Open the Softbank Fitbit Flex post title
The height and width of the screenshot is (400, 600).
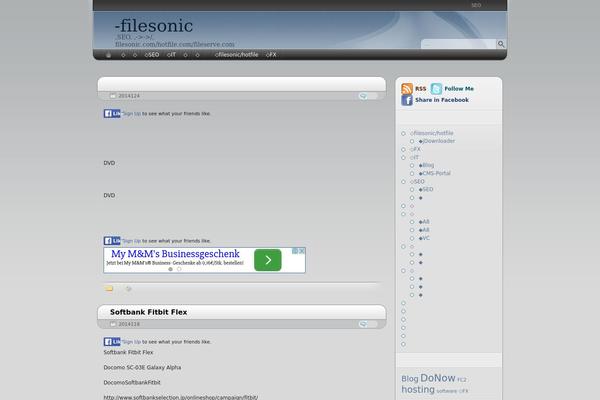[x=148, y=312]
